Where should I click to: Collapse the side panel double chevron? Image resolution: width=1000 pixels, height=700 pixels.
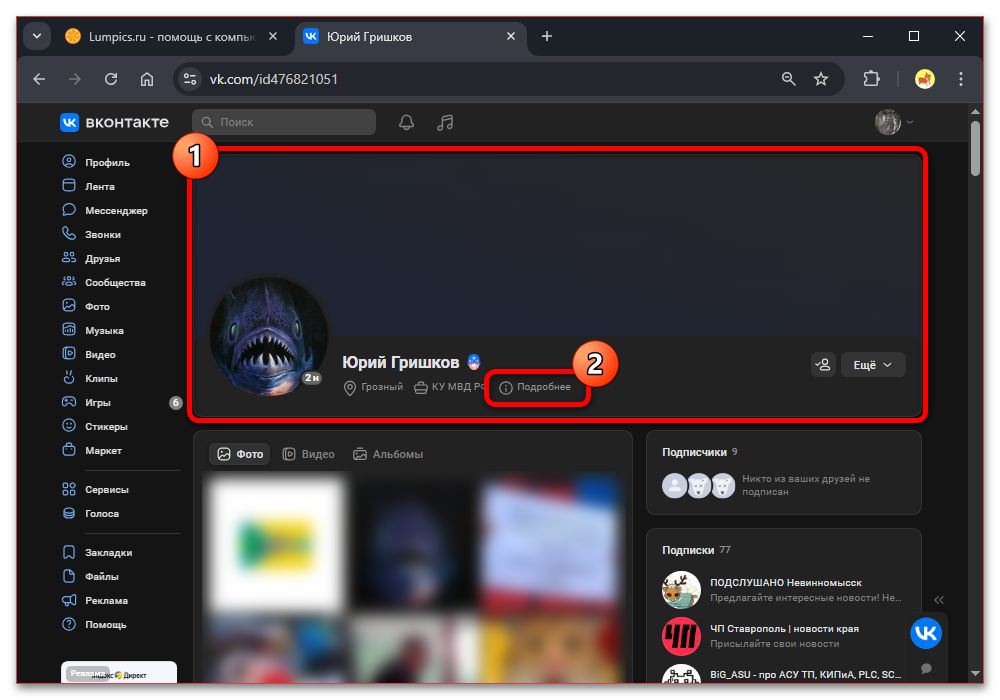[939, 600]
